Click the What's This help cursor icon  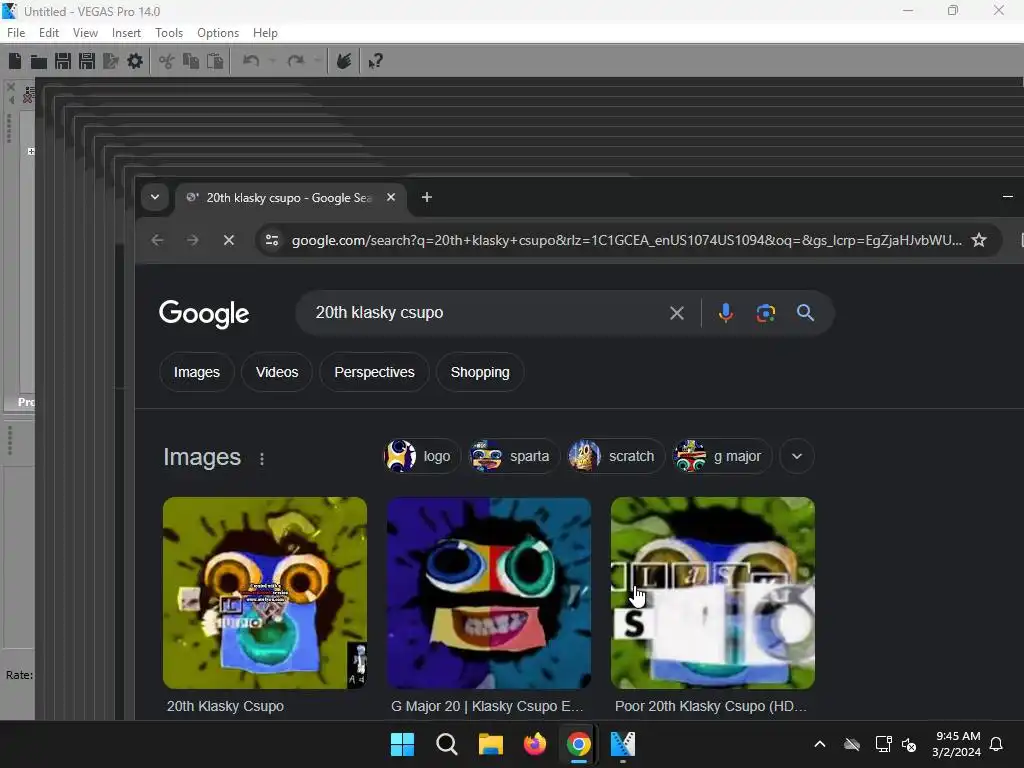(376, 61)
